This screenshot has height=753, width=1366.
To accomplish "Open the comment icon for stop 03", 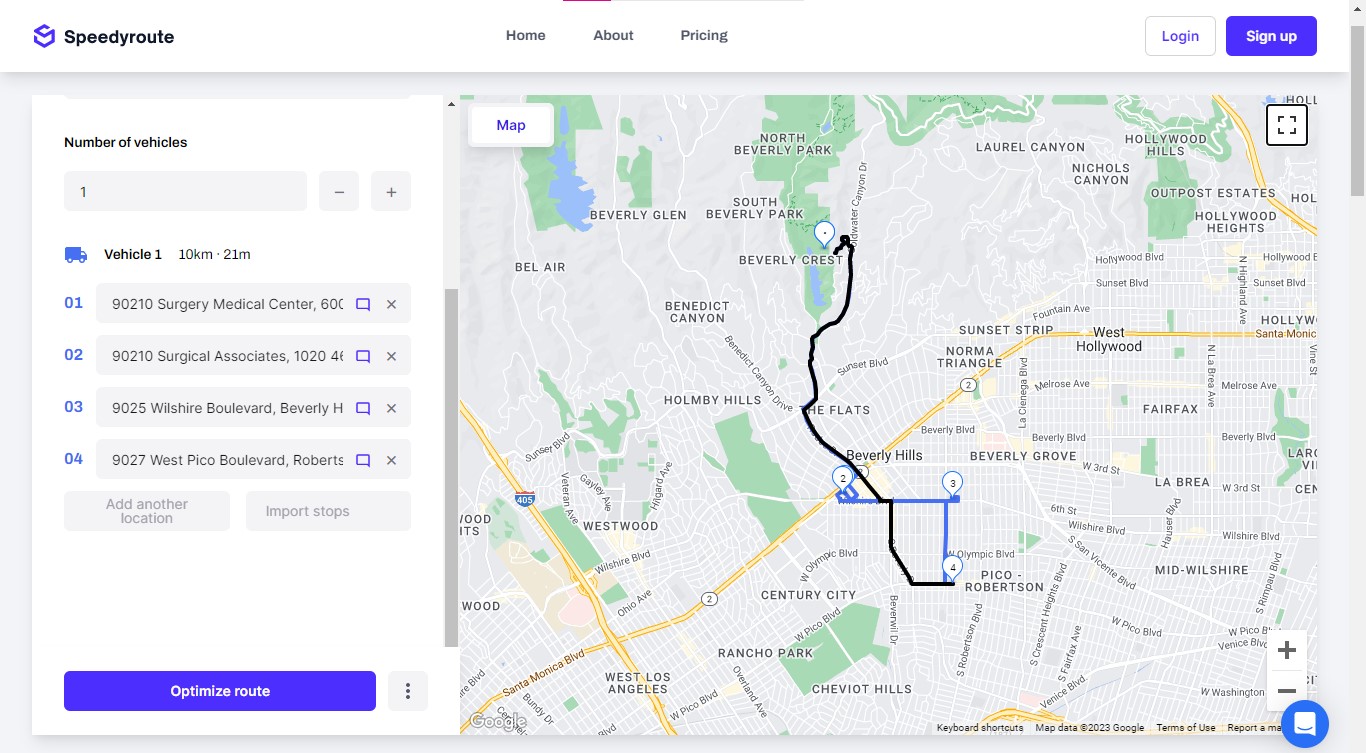I will (362, 408).
